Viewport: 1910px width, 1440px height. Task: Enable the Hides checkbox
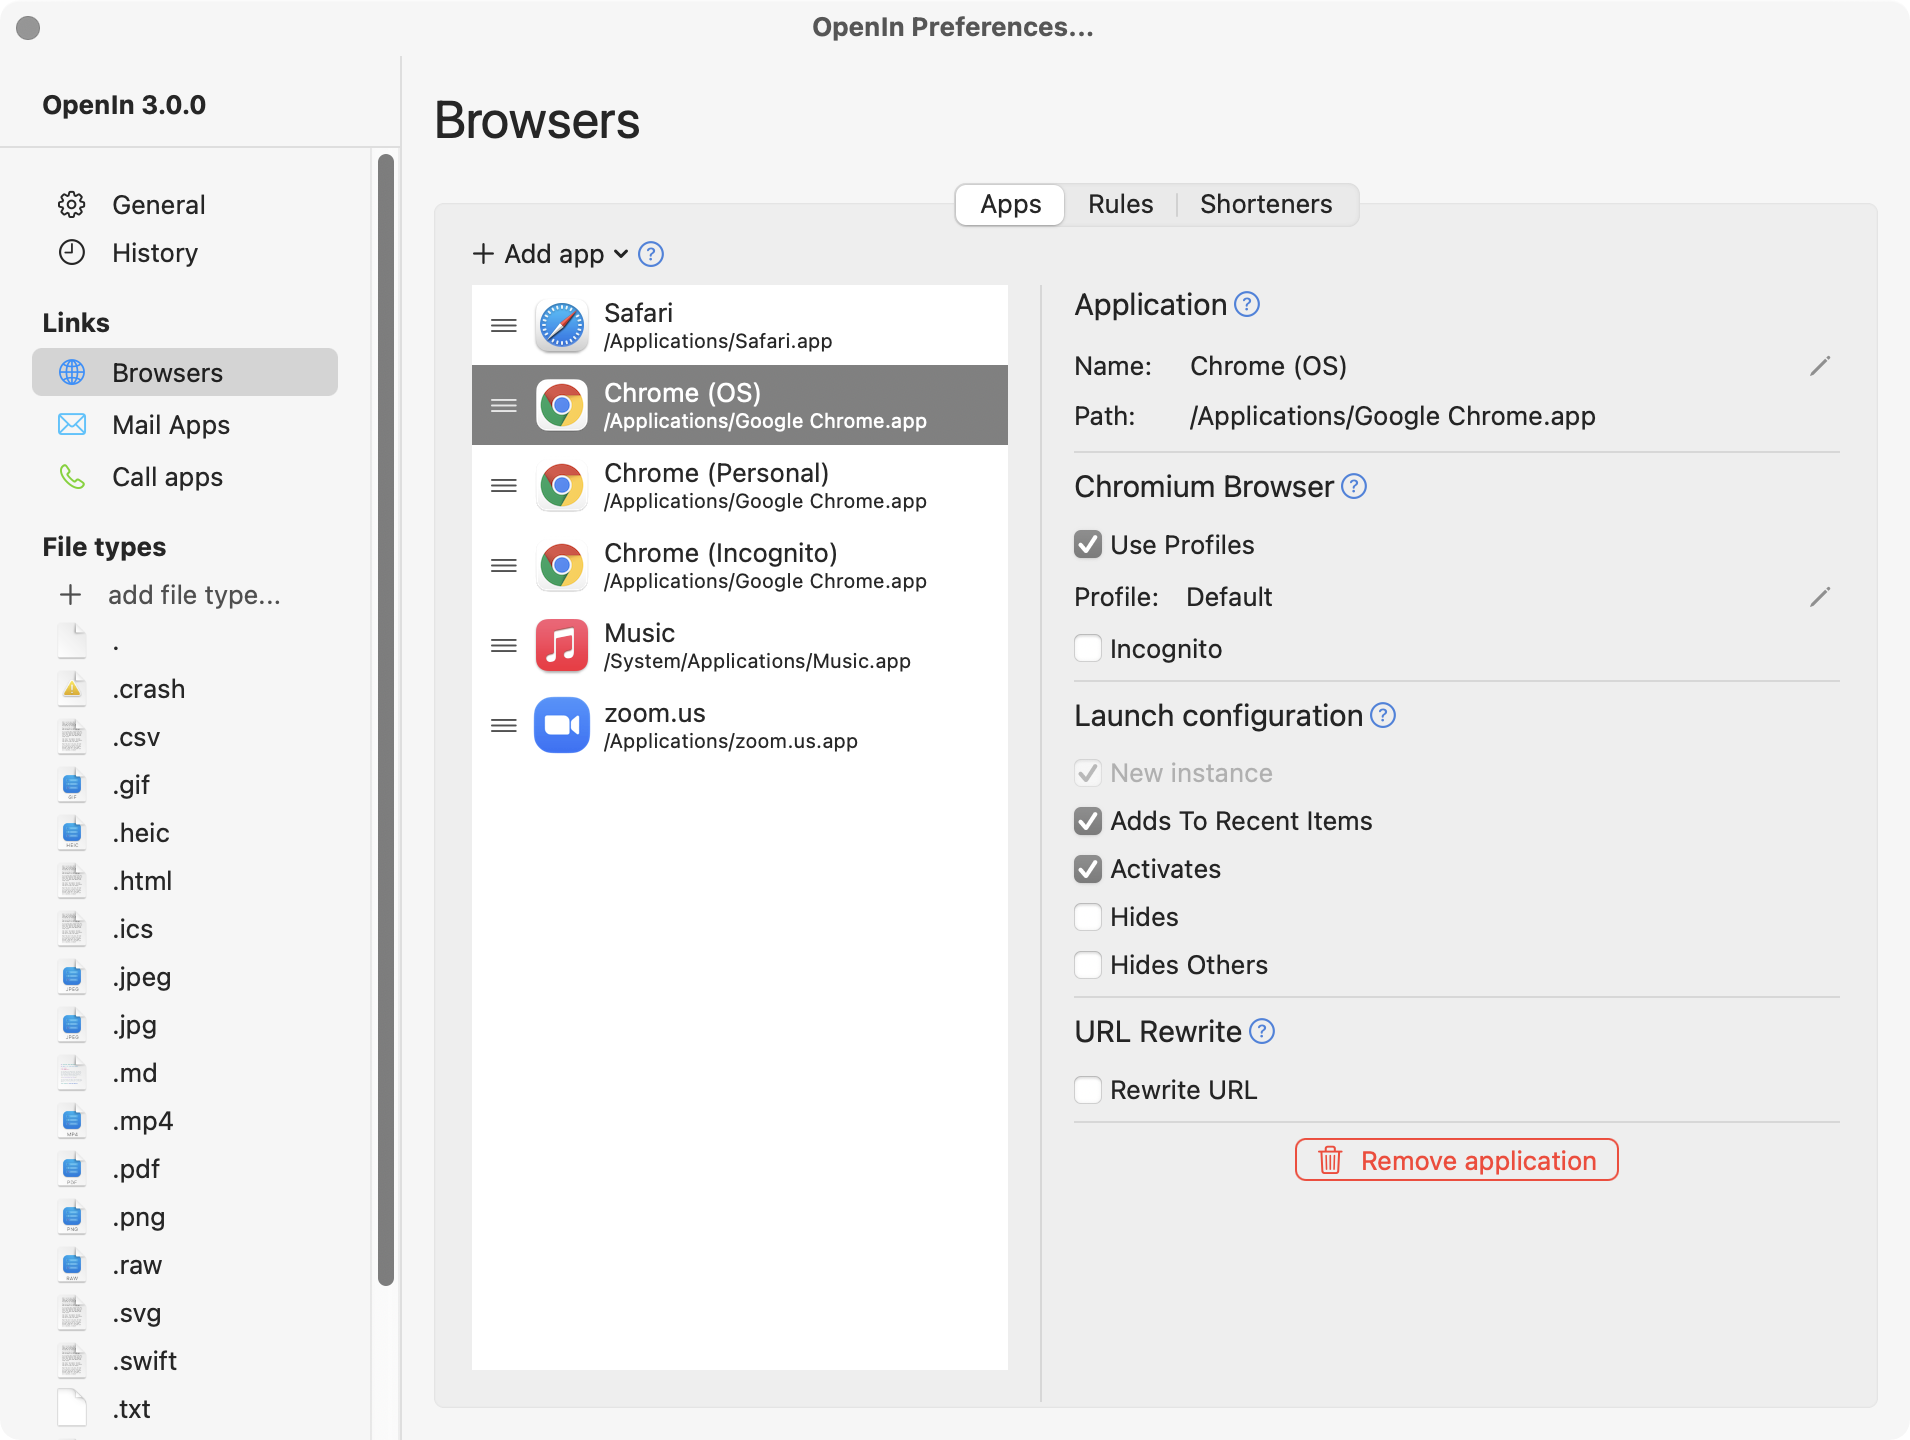(x=1088, y=916)
